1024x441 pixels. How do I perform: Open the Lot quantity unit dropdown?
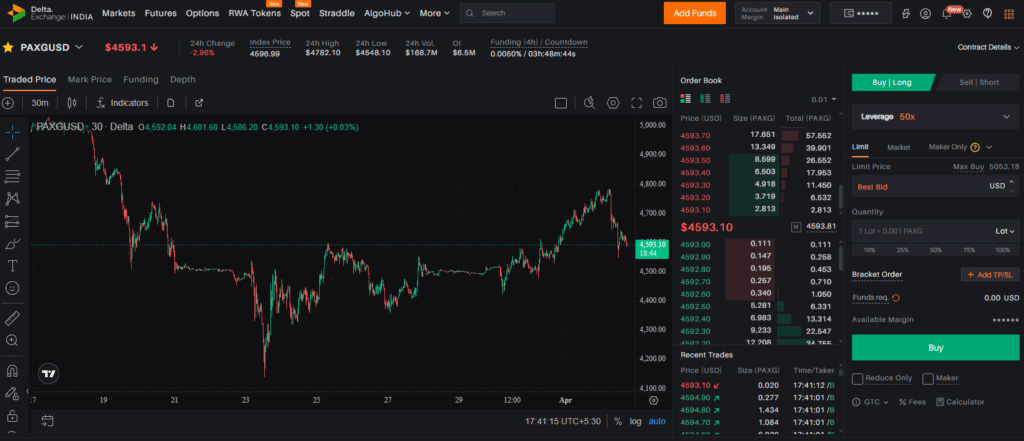pos(1004,231)
